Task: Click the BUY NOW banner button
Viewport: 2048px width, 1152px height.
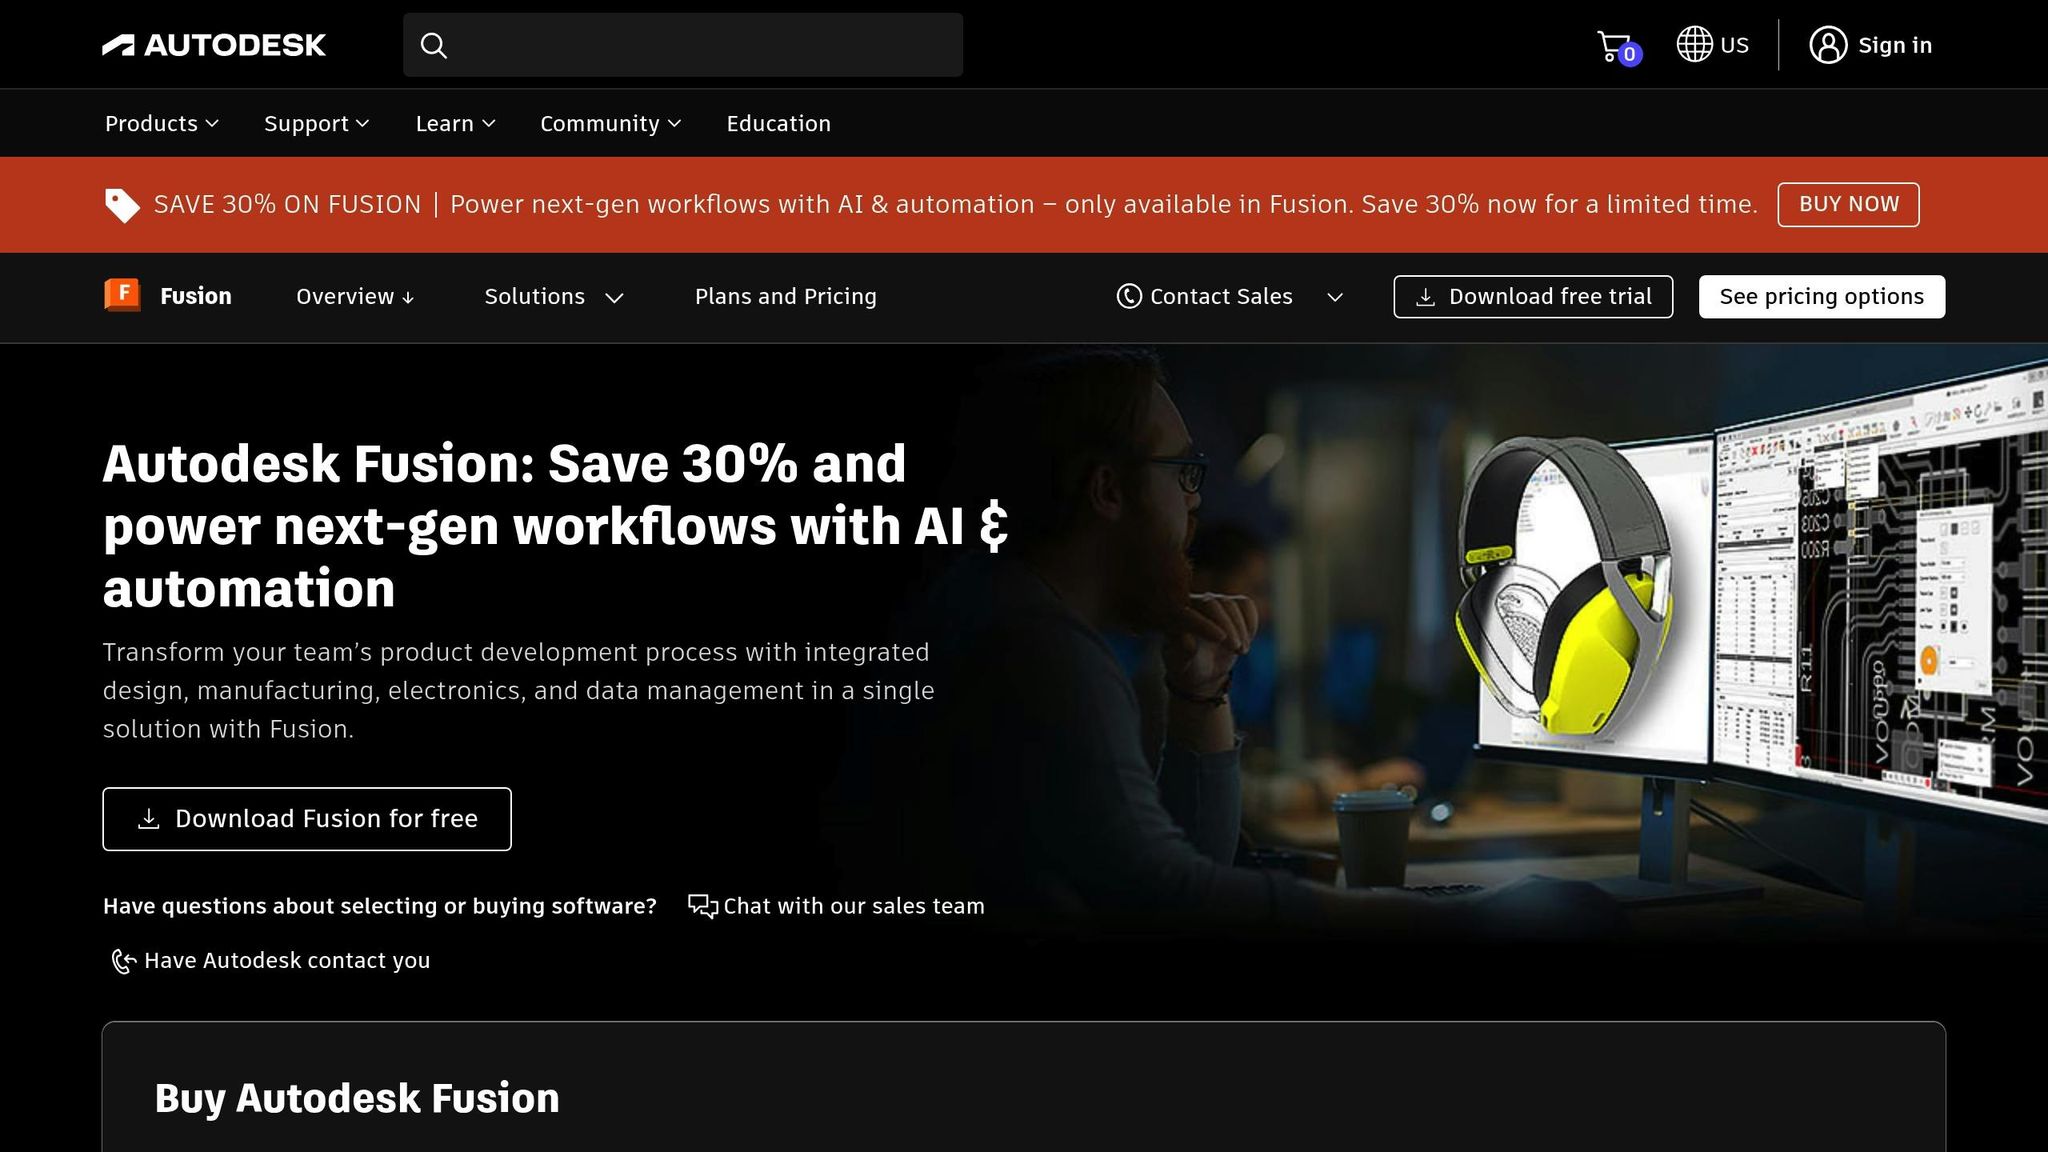Action: (x=1848, y=204)
